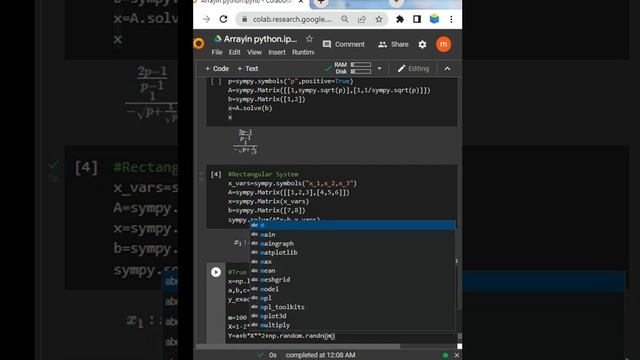
Task: Share the notebook via Share button
Action: pyautogui.click(x=393, y=44)
